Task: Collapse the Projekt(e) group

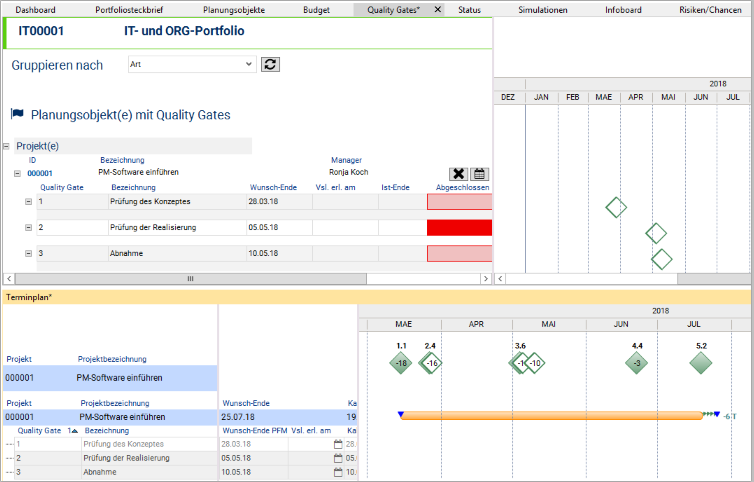Action: point(7,146)
